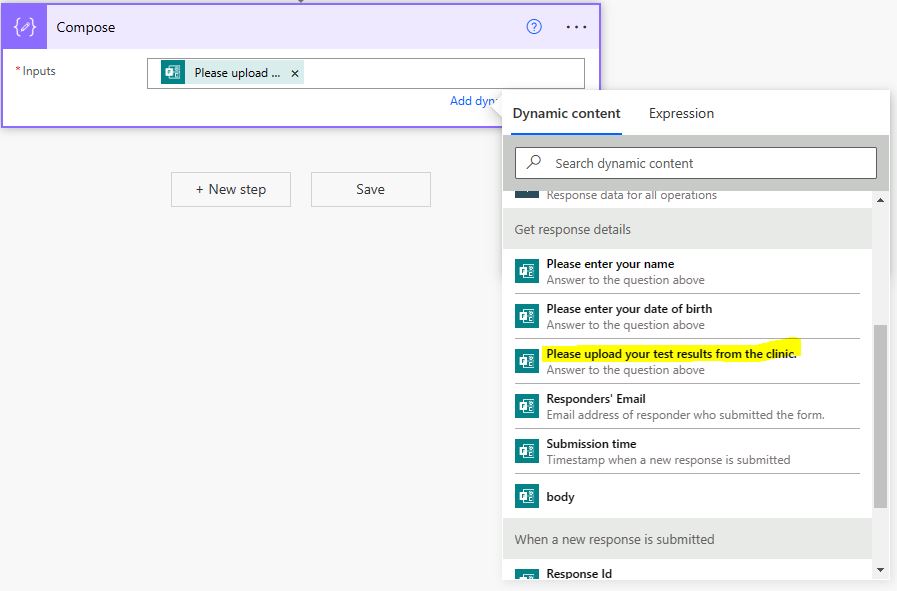Click the Add dynamic content link
This screenshot has height=591, width=897.
tap(473, 101)
